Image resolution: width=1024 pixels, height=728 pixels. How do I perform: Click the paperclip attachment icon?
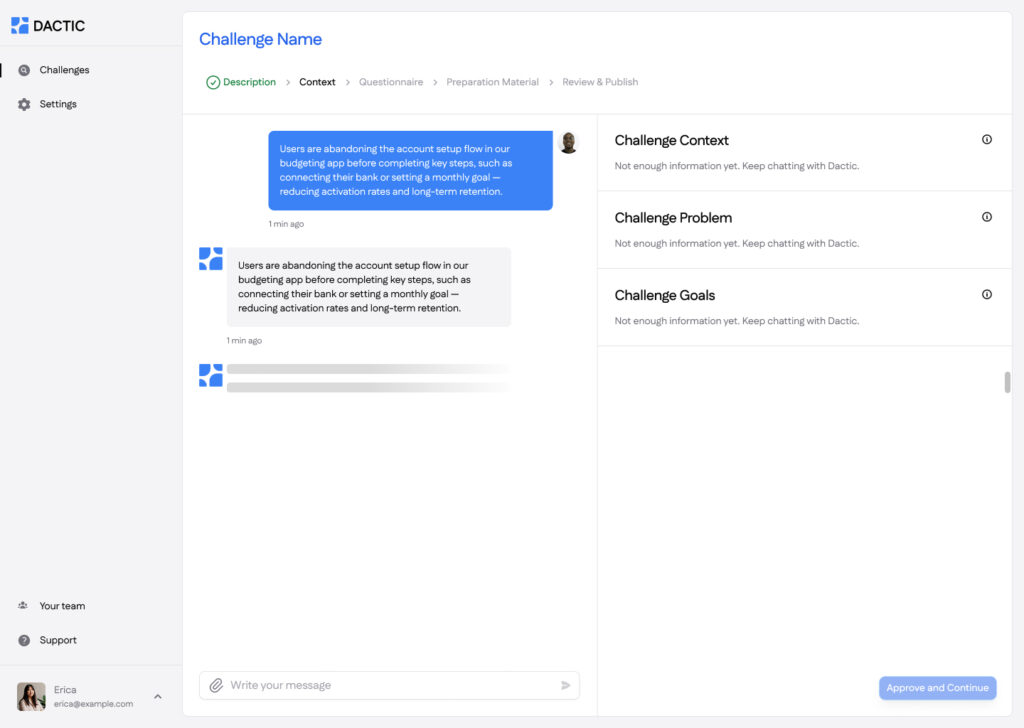pyautogui.click(x=215, y=685)
